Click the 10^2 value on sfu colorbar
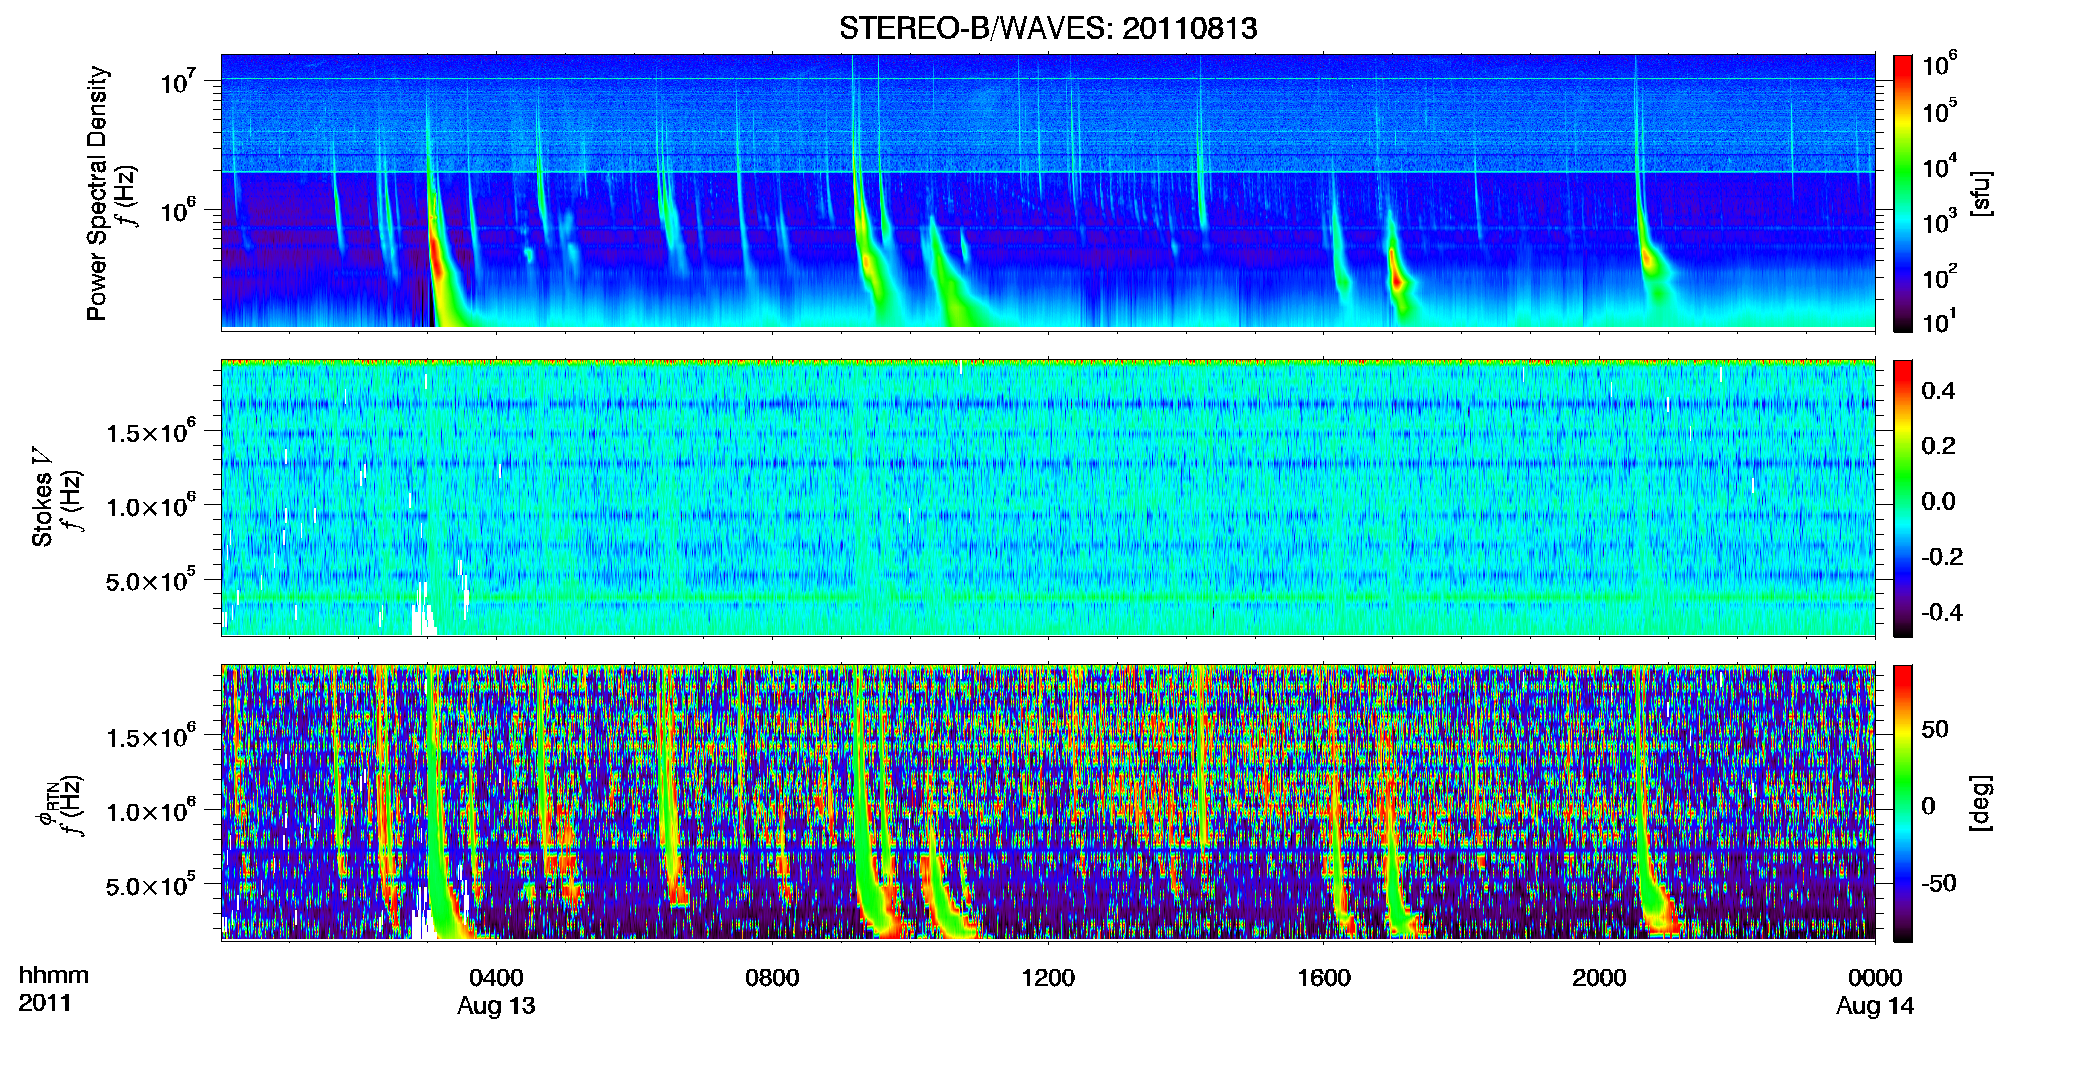The width and height of the screenshot is (2096, 1080). click(1940, 276)
